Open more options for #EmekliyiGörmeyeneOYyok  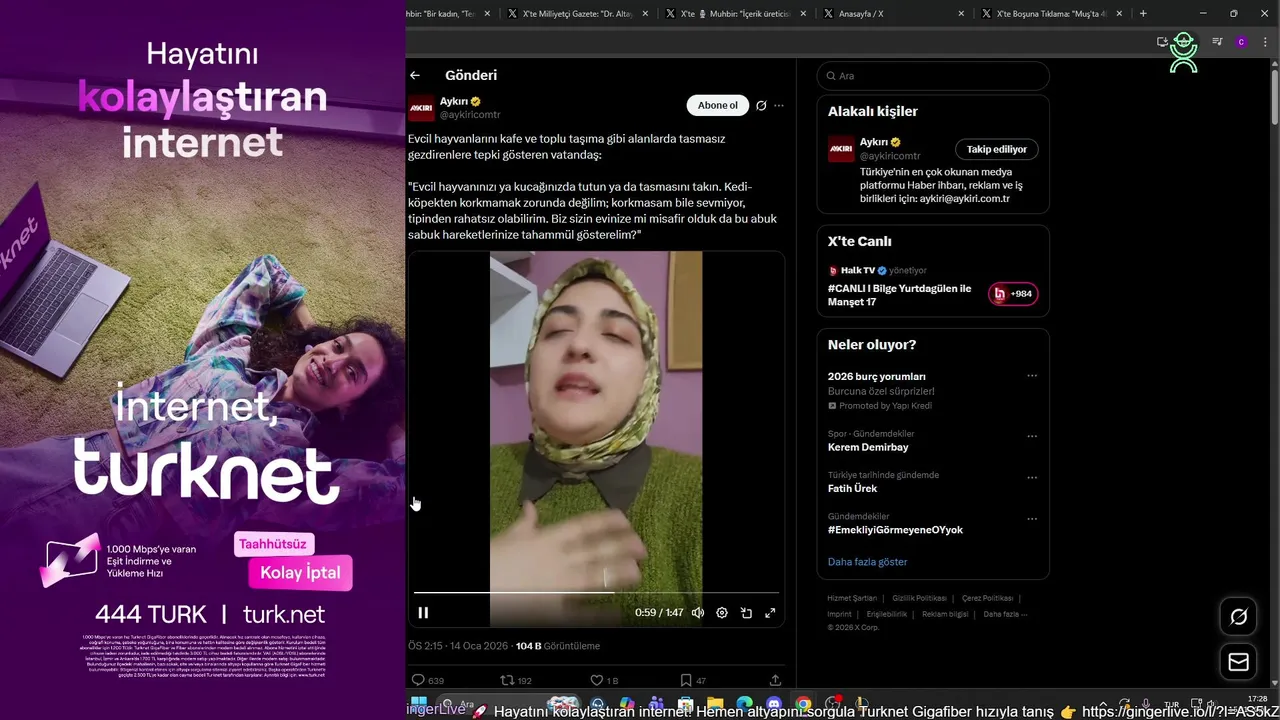coord(1032,519)
